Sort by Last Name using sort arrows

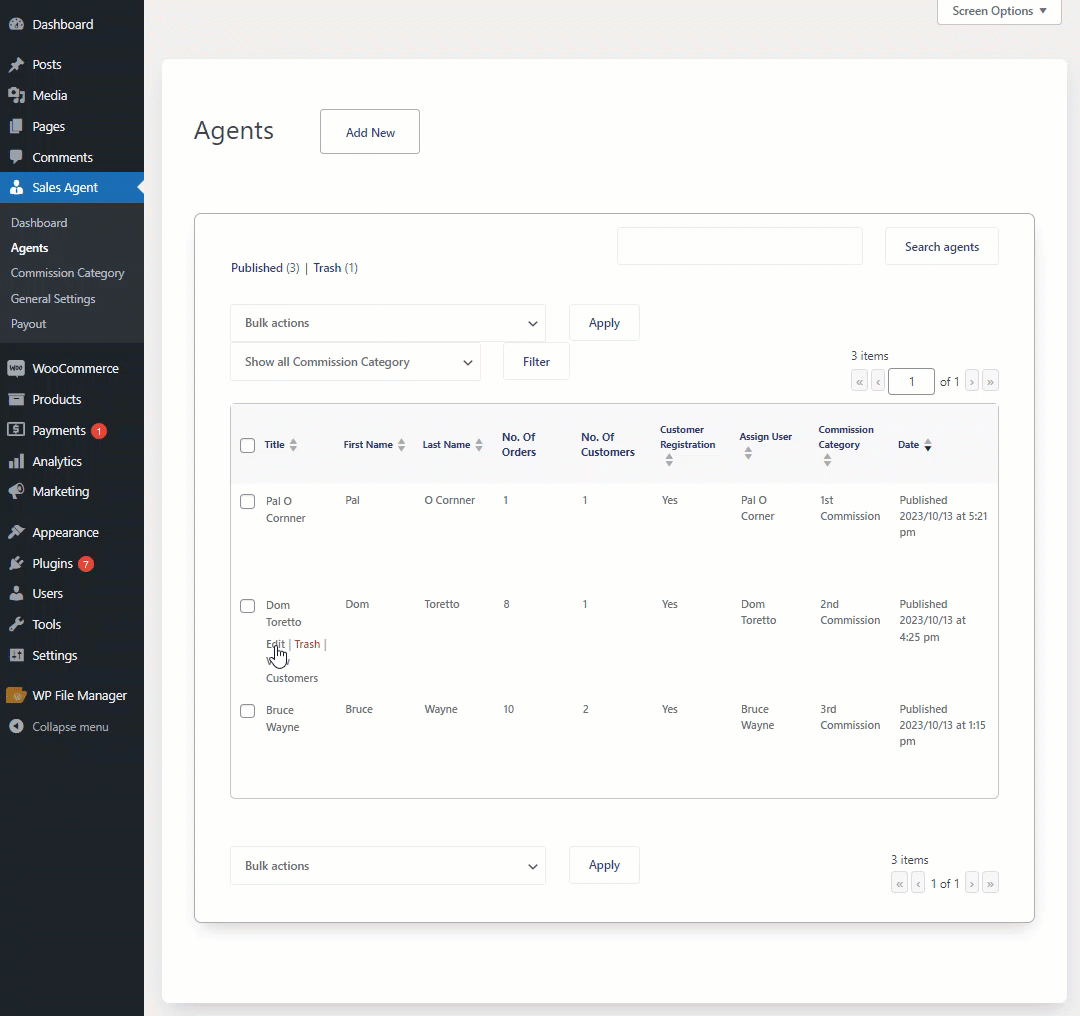click(479, 445)
